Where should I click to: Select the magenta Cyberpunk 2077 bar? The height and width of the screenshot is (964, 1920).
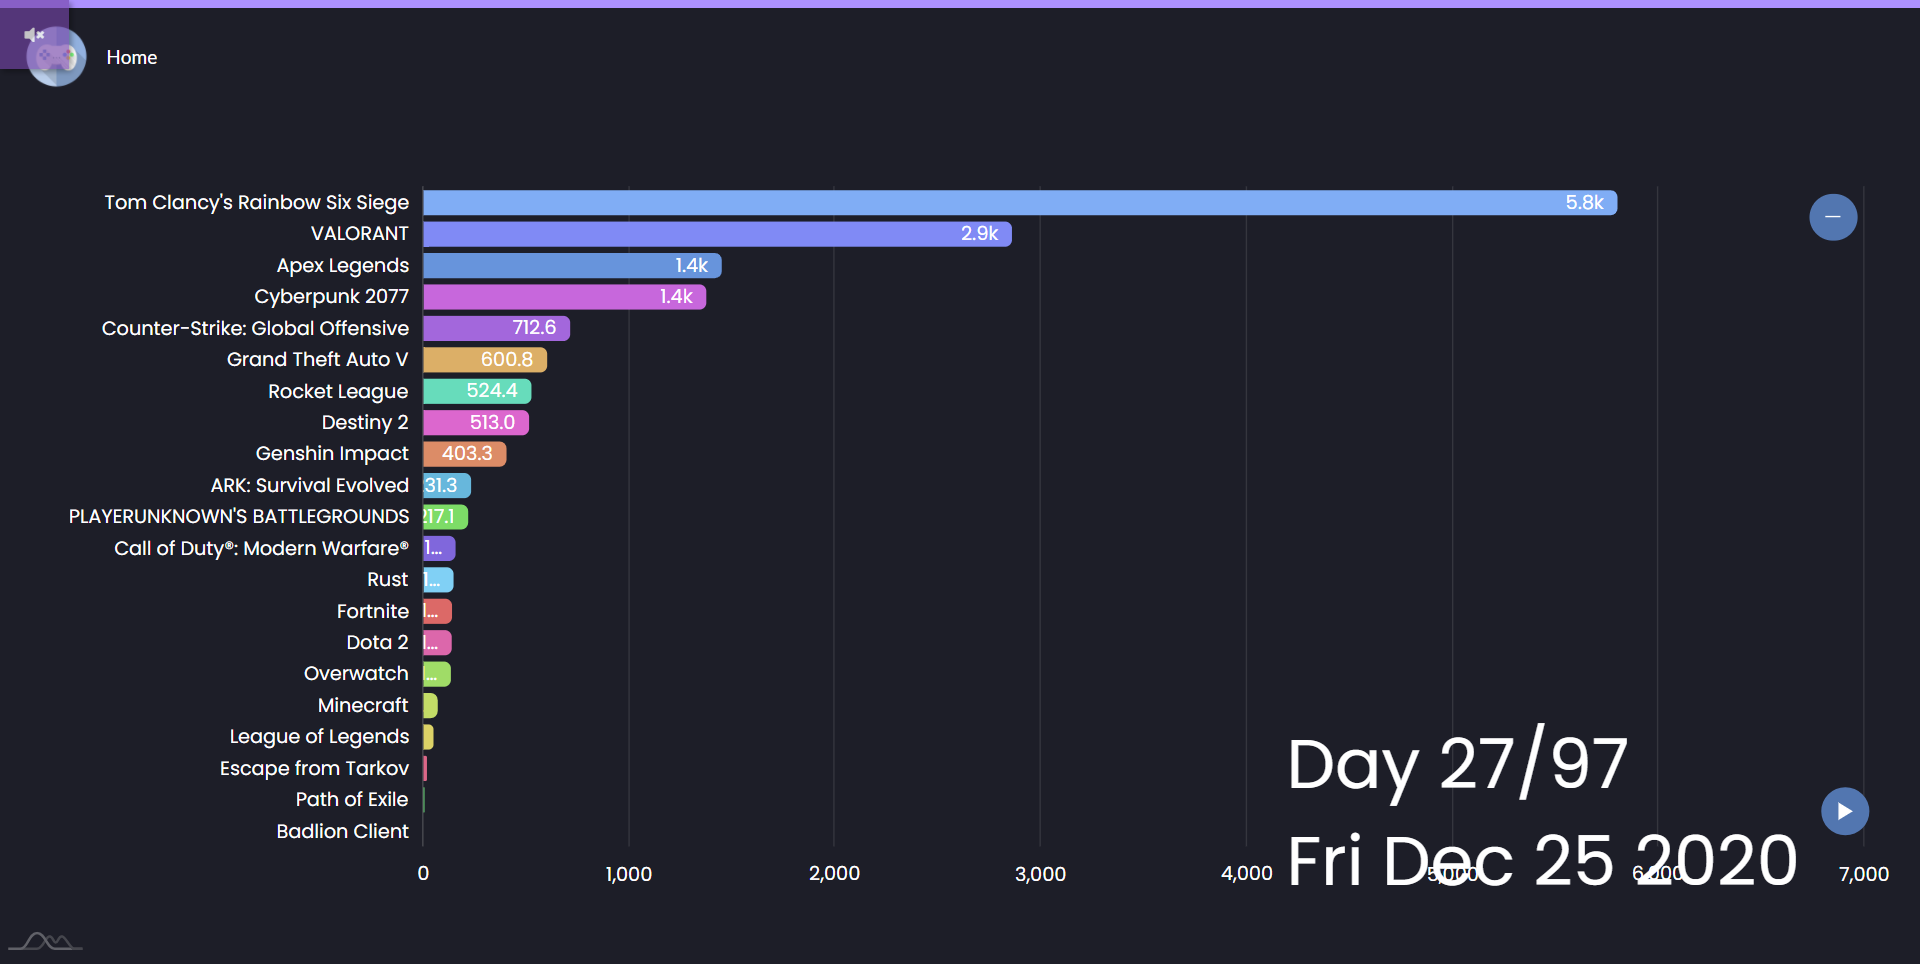coord(564,297)
